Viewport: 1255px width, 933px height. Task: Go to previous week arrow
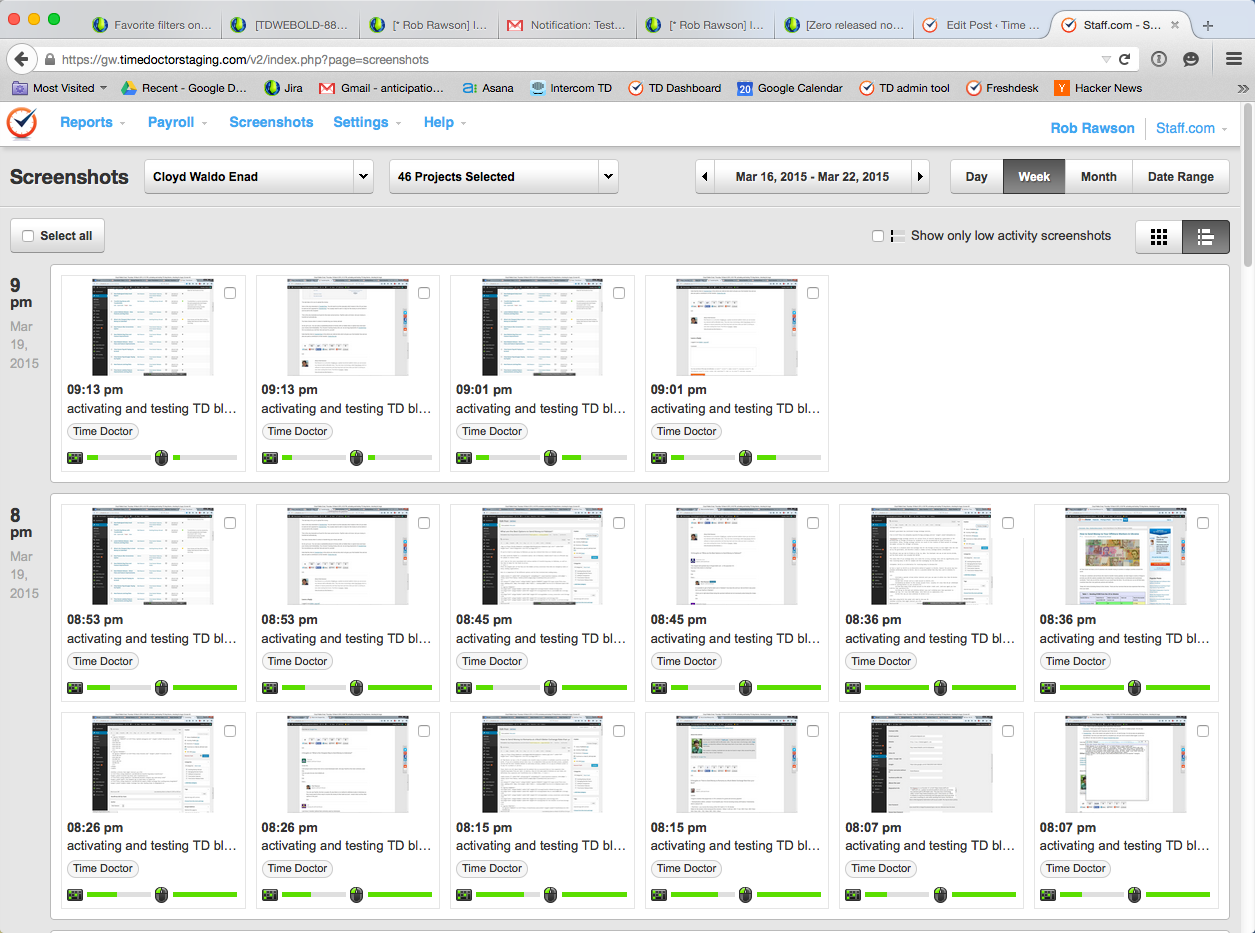[x=705, y=177]
